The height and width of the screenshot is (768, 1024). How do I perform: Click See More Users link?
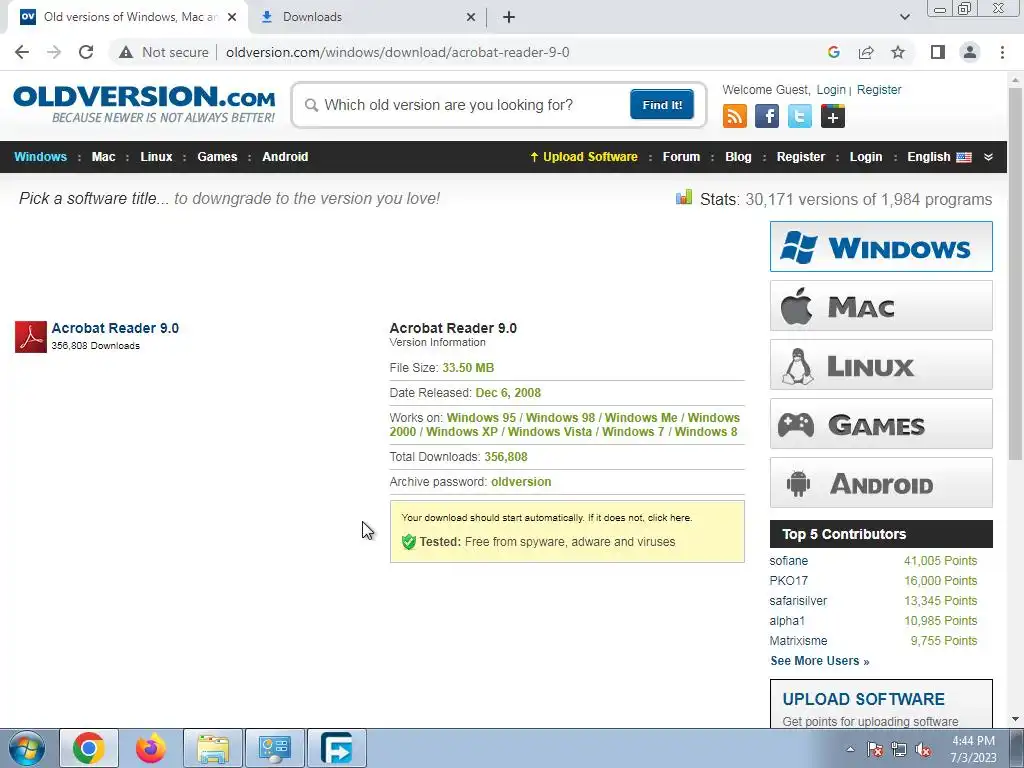[820, 661]
